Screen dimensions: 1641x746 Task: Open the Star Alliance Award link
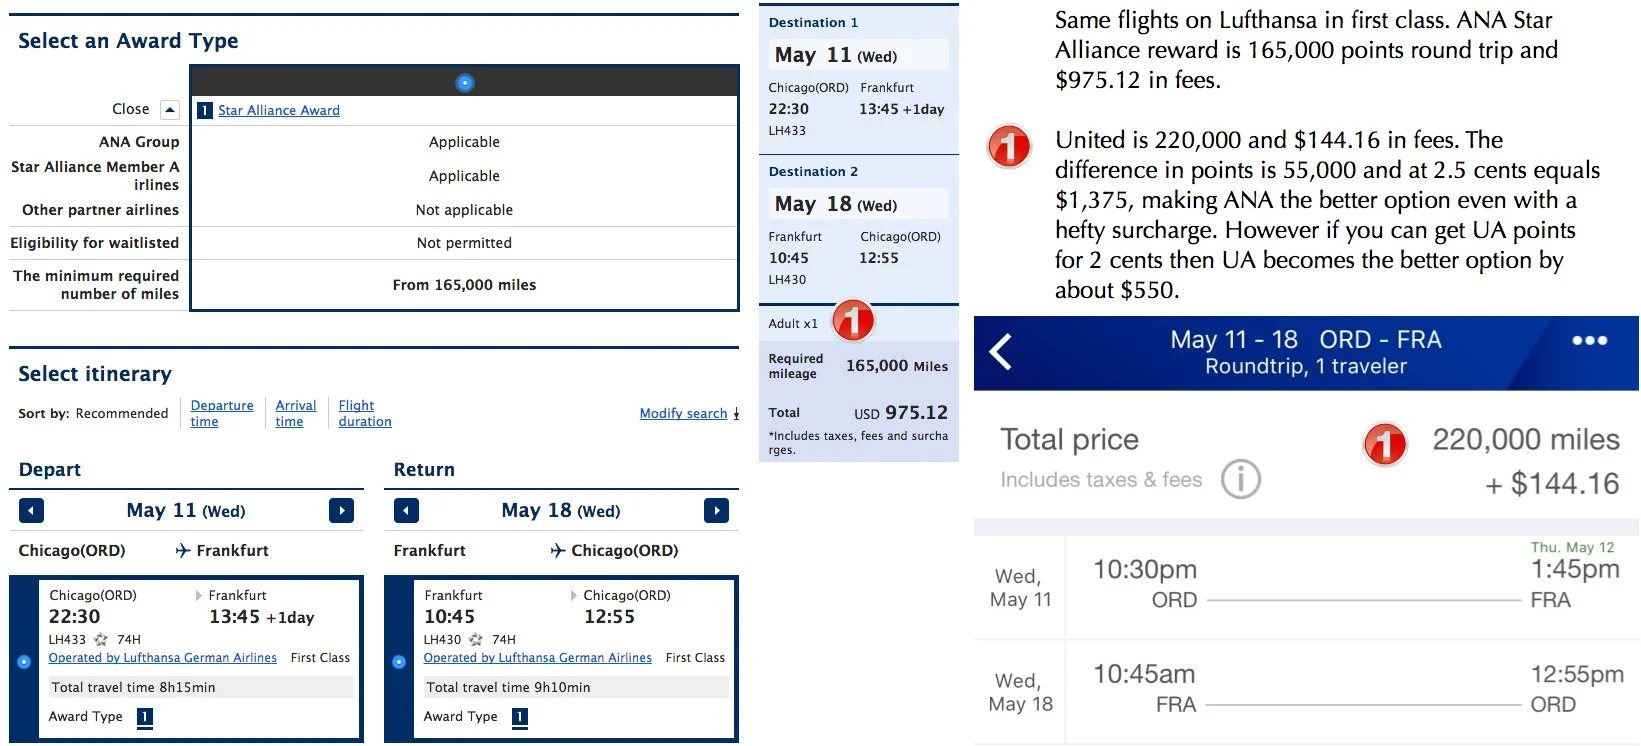279,110
